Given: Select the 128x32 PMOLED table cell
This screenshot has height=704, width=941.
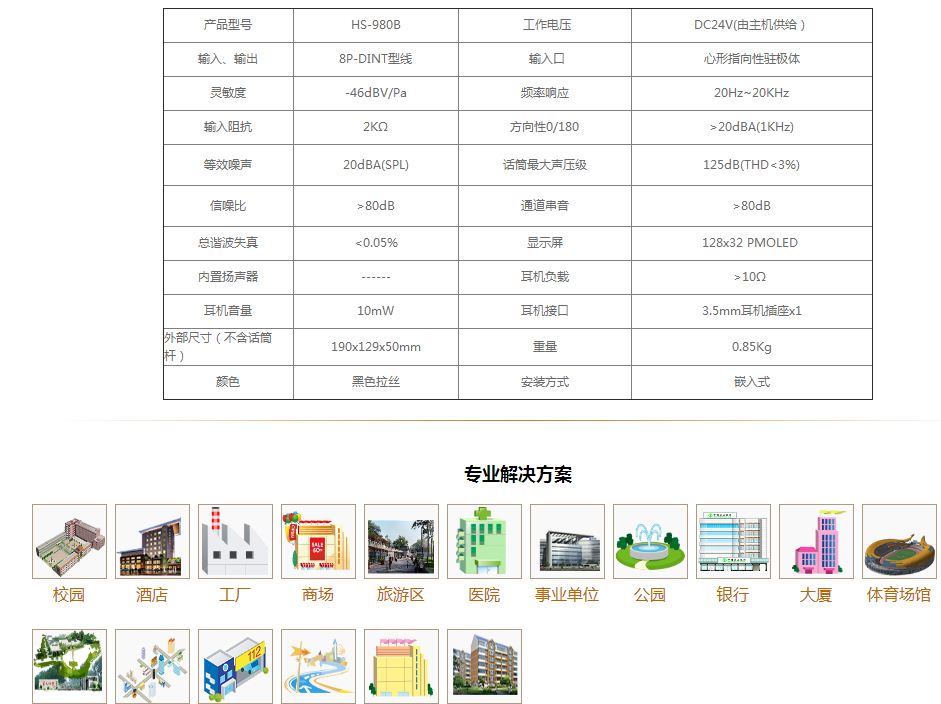Looking at the screenshot, I should click(751, 243).
